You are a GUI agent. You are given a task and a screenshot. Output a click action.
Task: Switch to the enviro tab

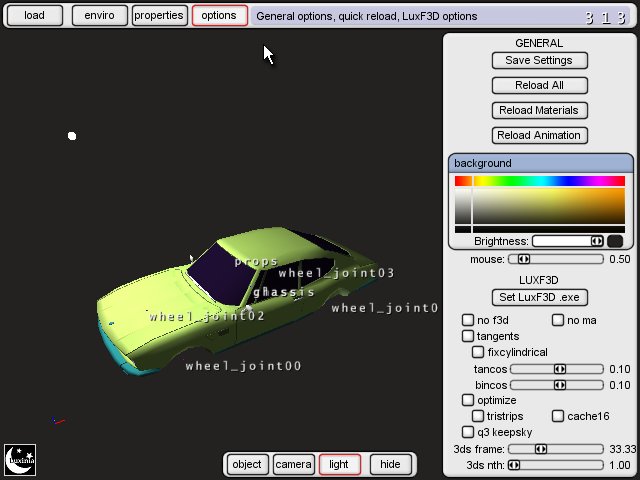pos(99,16)
